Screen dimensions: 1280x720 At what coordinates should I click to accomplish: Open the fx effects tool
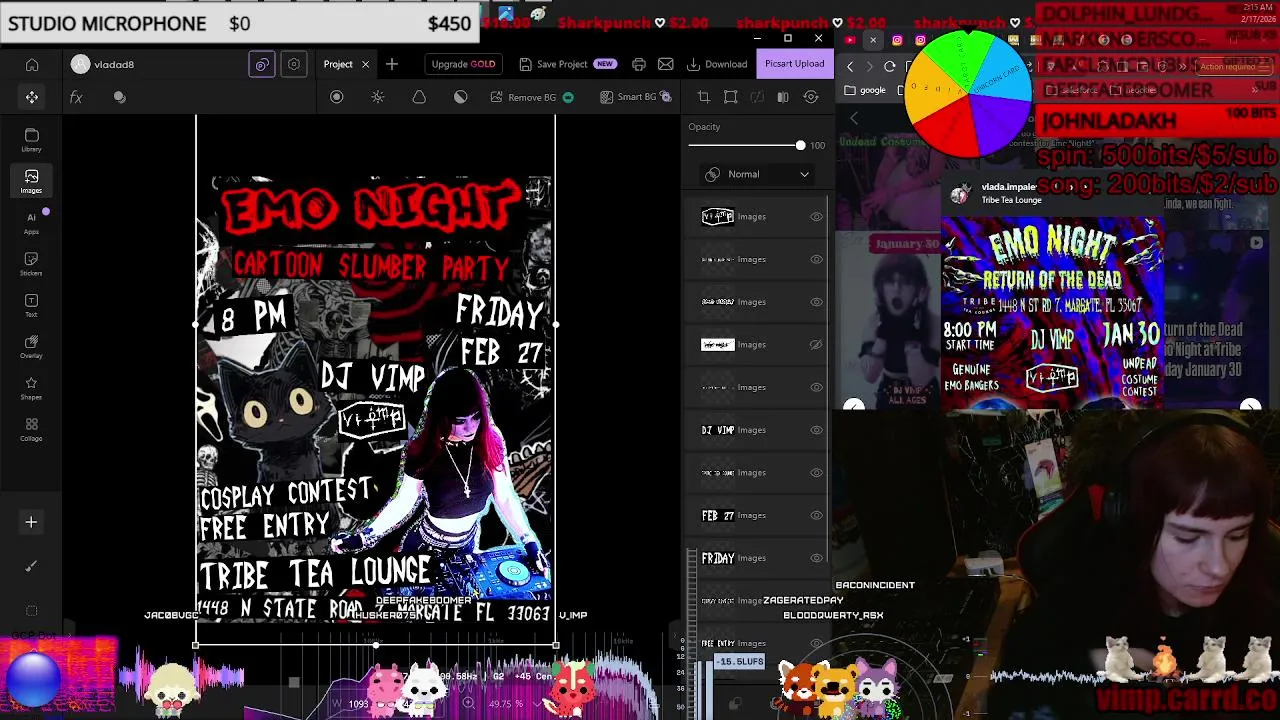(76, 97)
